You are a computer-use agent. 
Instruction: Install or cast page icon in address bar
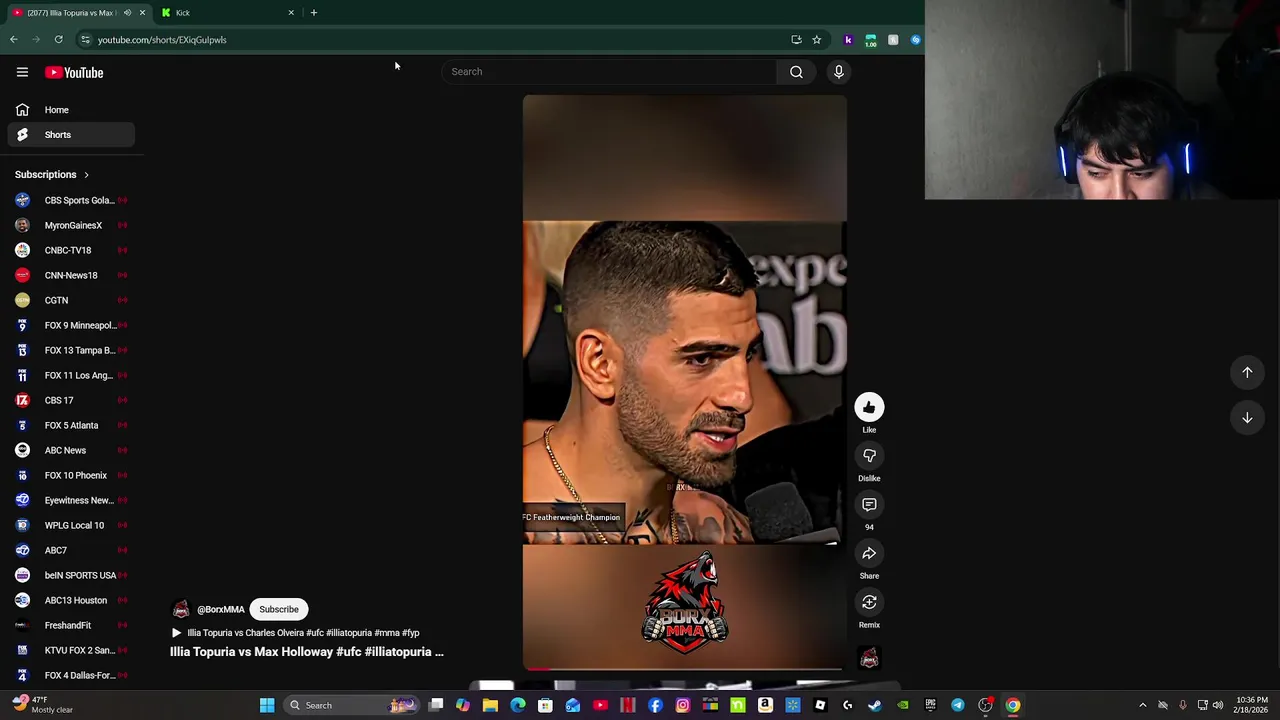[796, 40]
